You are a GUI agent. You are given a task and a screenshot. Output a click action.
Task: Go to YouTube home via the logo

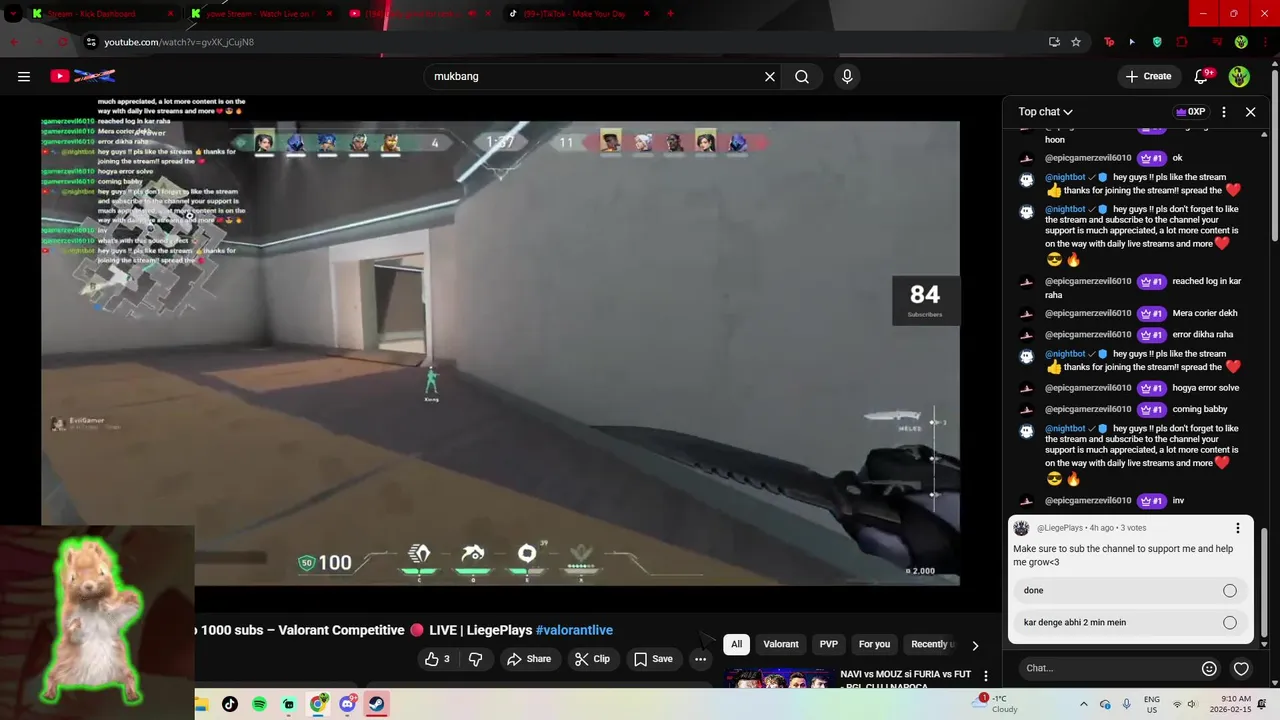coord(83,76)
